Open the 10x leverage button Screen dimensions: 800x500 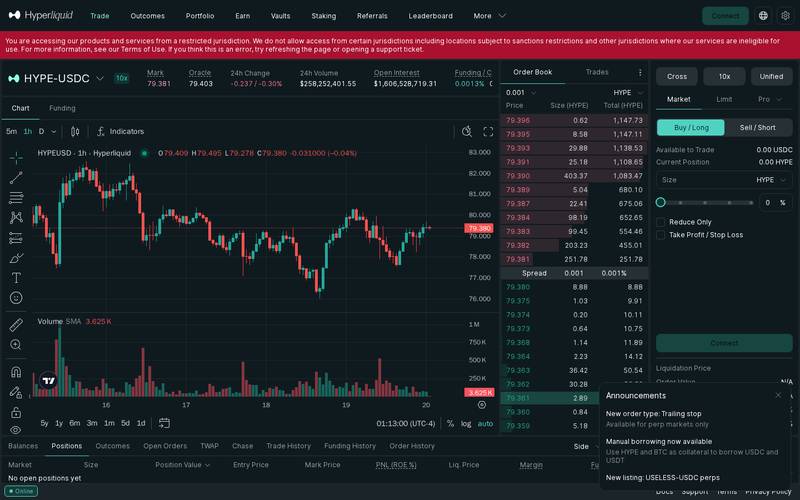pos(724,77)
